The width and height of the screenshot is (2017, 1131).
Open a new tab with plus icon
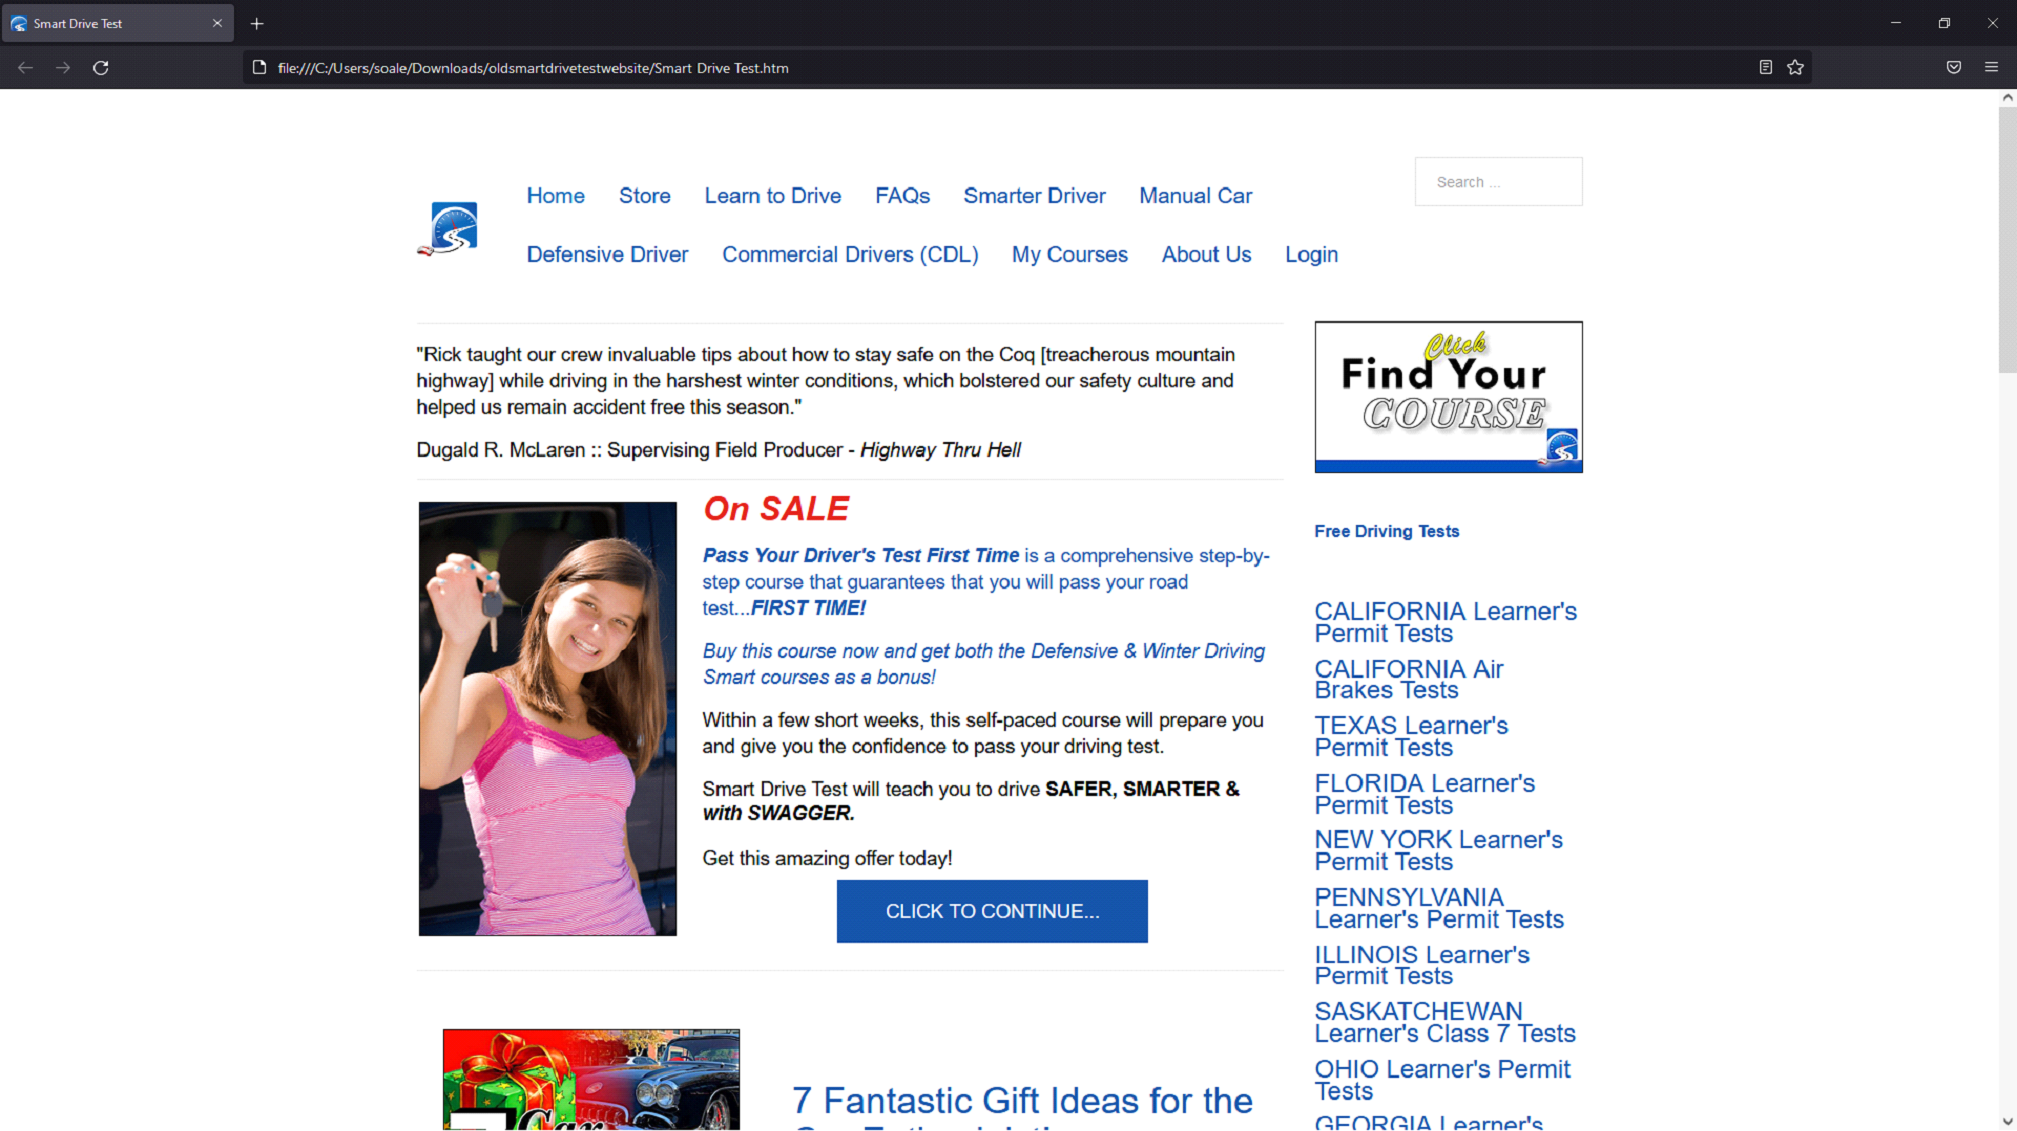point(257,24)
